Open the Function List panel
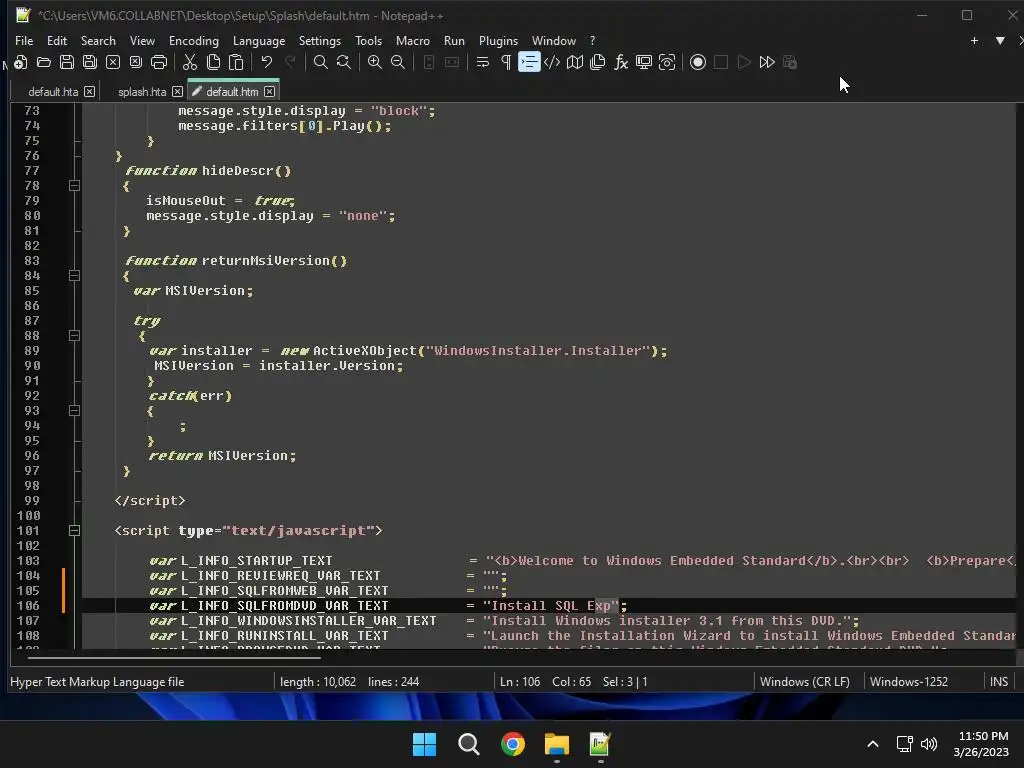Screen dimensions: 1024x768 pyautogui.click(x=621, y=62)
